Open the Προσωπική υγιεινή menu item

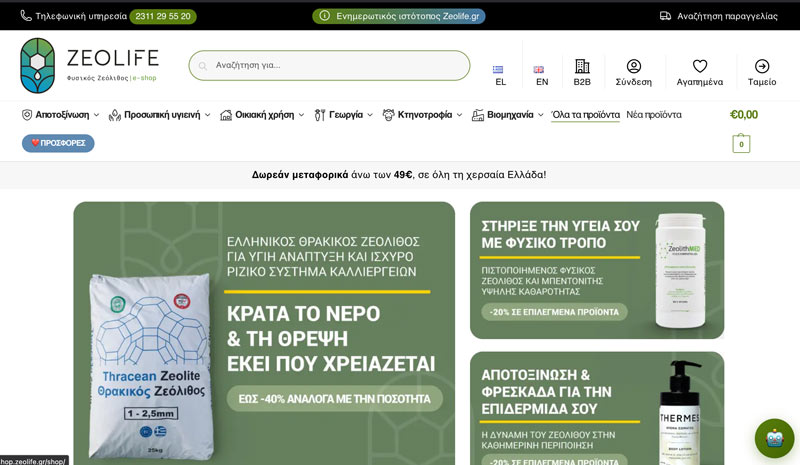click(x=162, y=115)
